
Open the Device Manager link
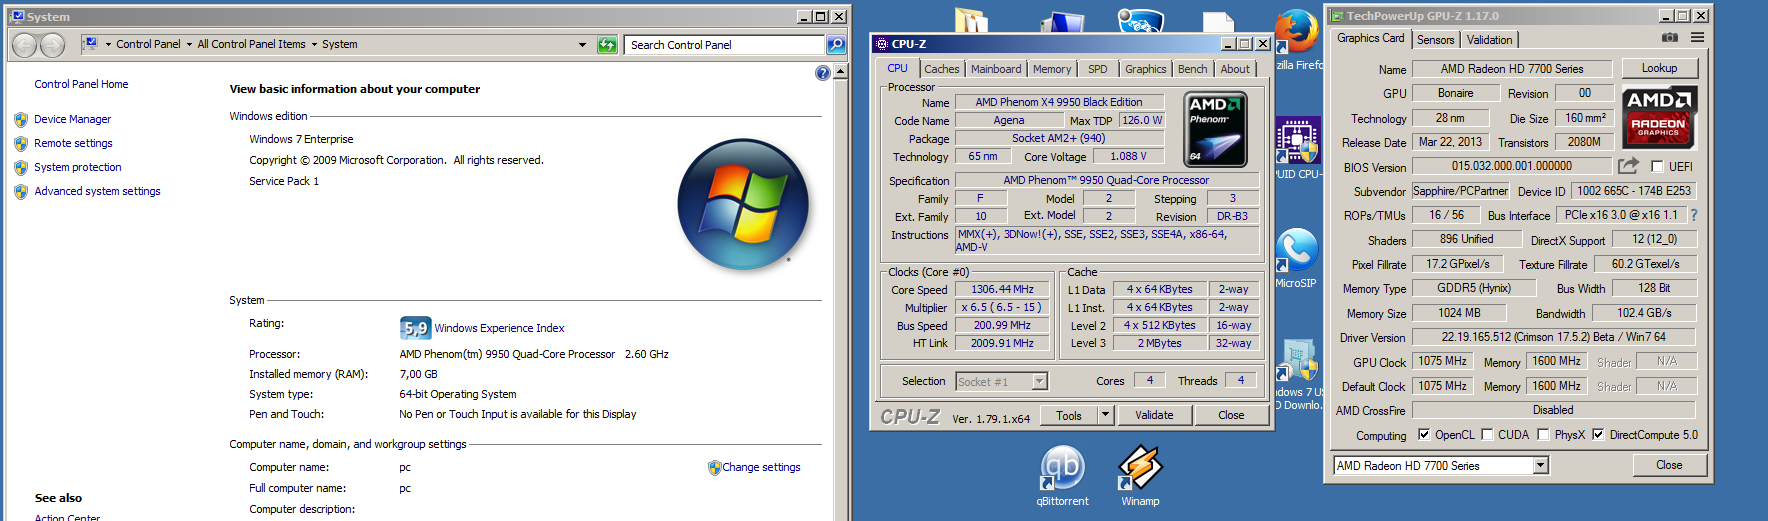pyautogui.click(x=72, y=119)
